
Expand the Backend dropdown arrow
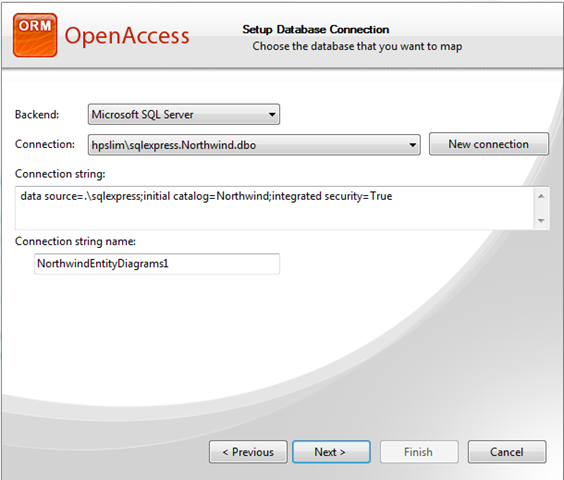point(272,115)
